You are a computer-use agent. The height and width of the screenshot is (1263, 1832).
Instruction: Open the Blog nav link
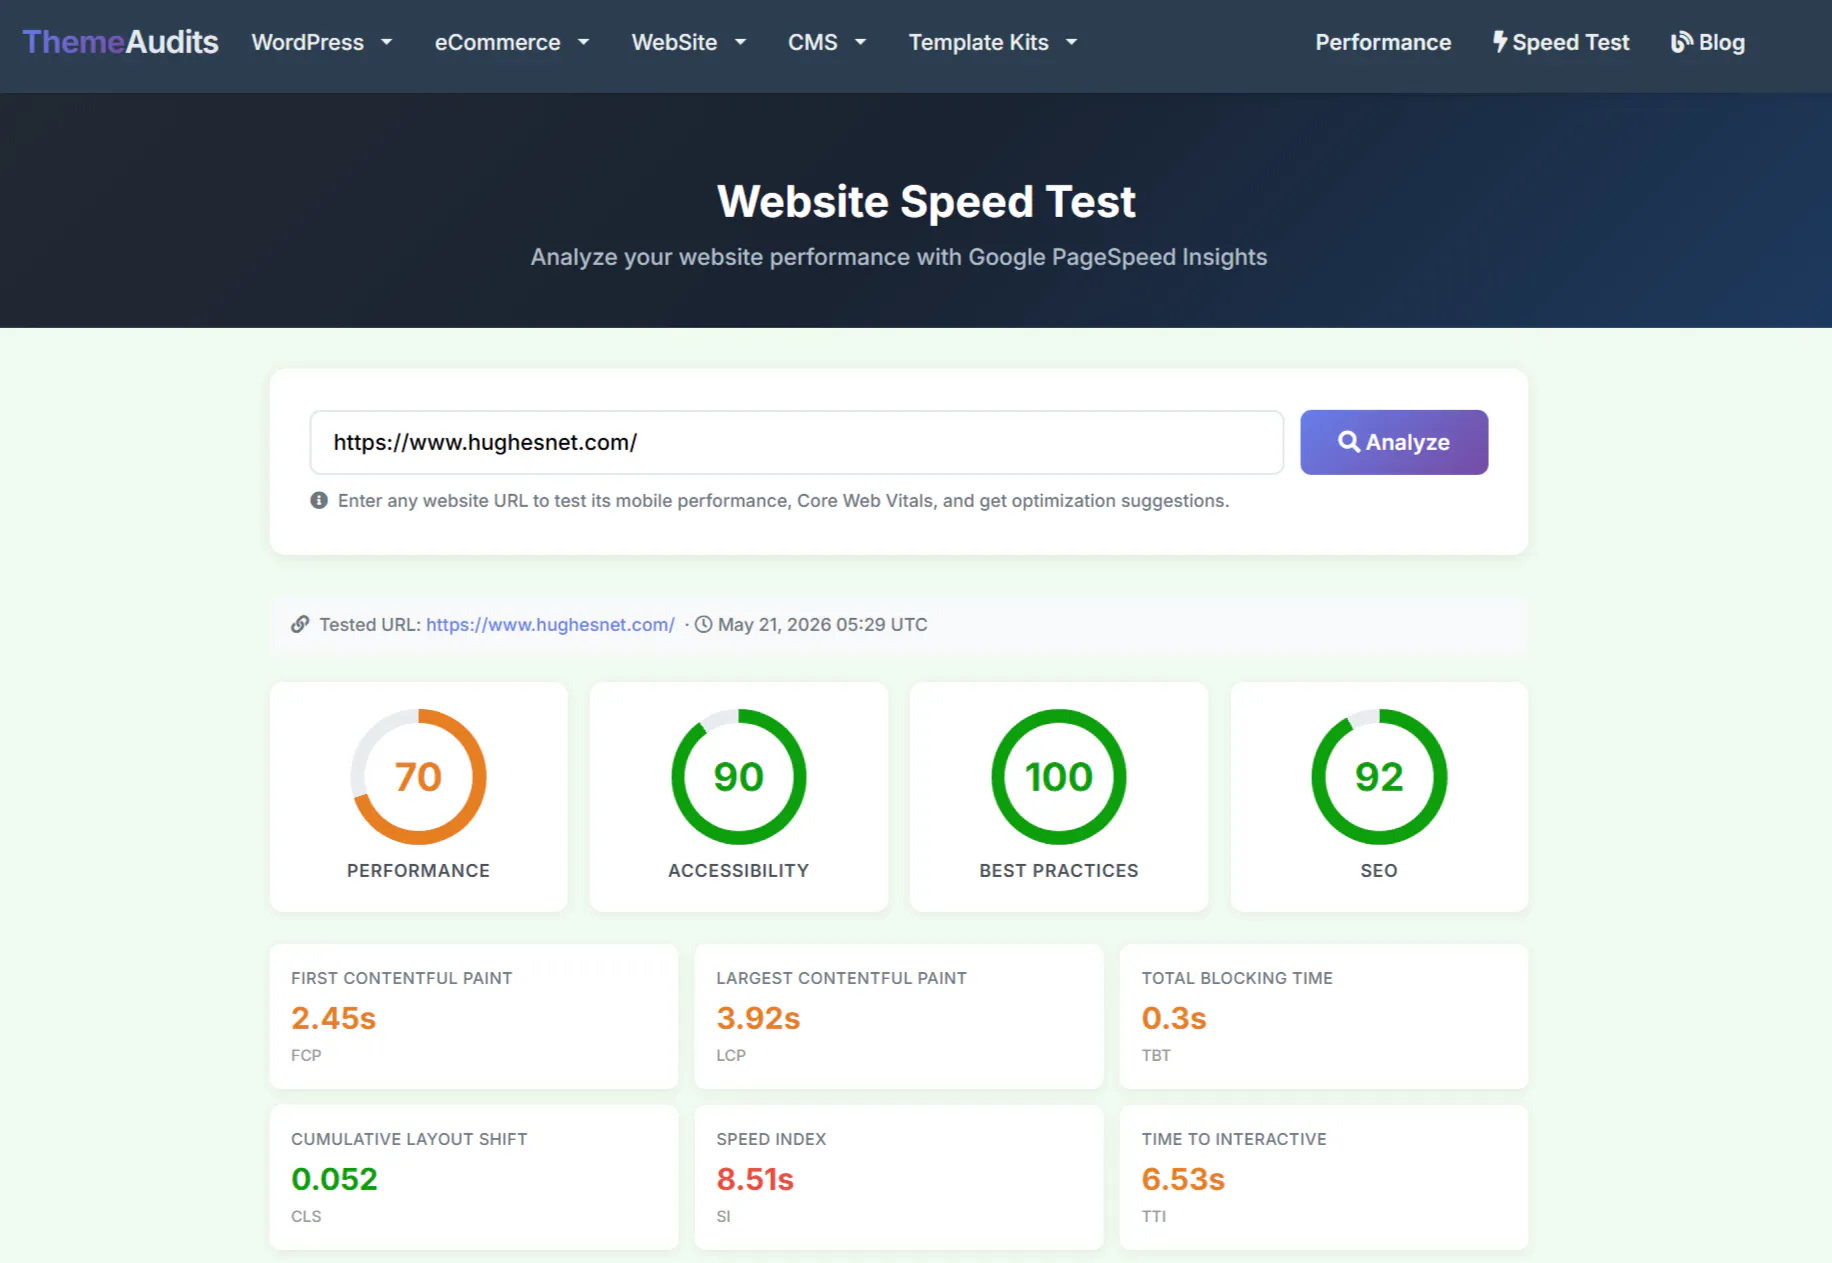point(1708,42)
